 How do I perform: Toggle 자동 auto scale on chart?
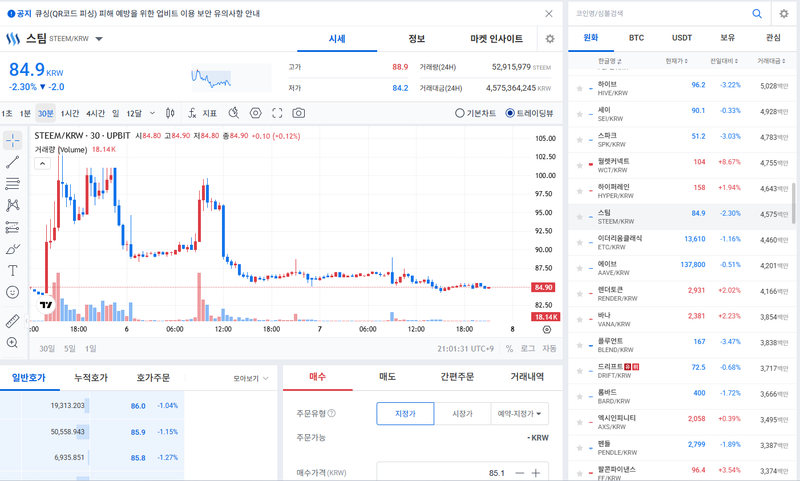pyautogui.click(x=549, y=349)
